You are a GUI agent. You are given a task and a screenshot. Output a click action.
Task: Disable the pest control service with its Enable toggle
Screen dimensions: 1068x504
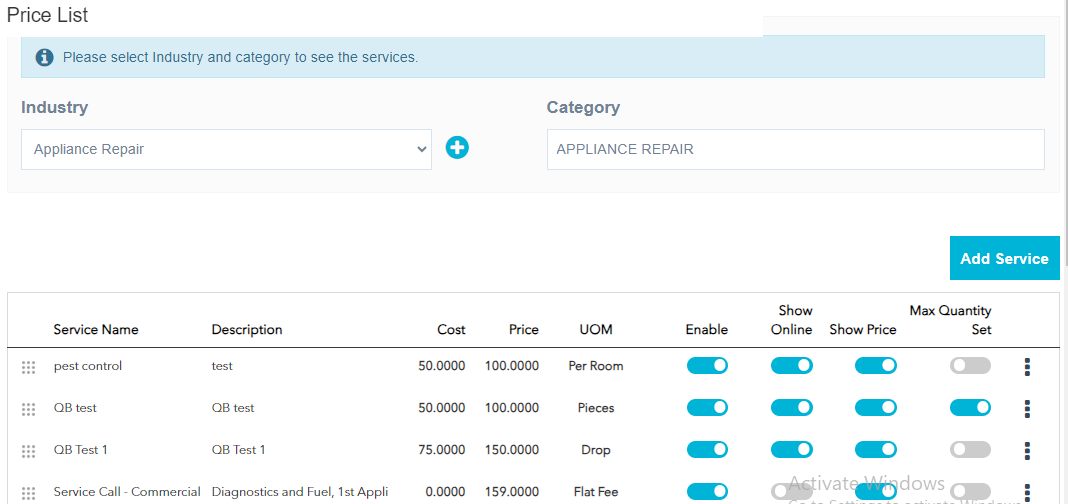707,366
